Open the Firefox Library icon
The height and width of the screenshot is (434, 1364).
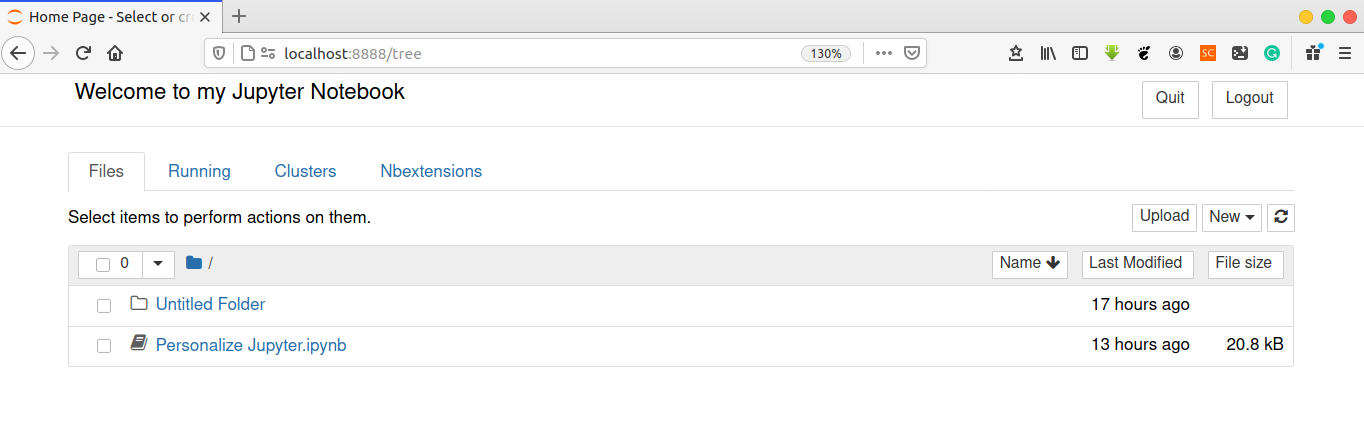coord(1048,54)
